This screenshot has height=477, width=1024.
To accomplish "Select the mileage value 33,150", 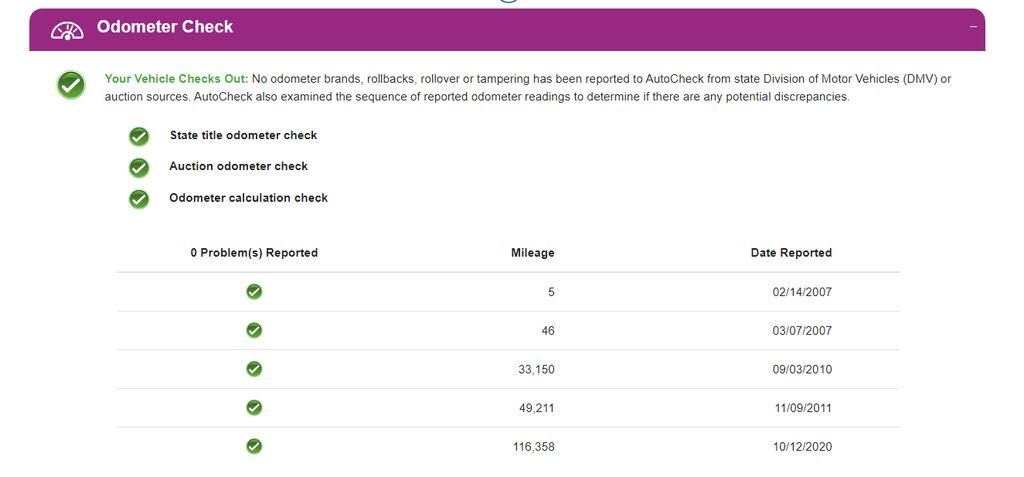I will pyautogui.click(x=536, y=370).
